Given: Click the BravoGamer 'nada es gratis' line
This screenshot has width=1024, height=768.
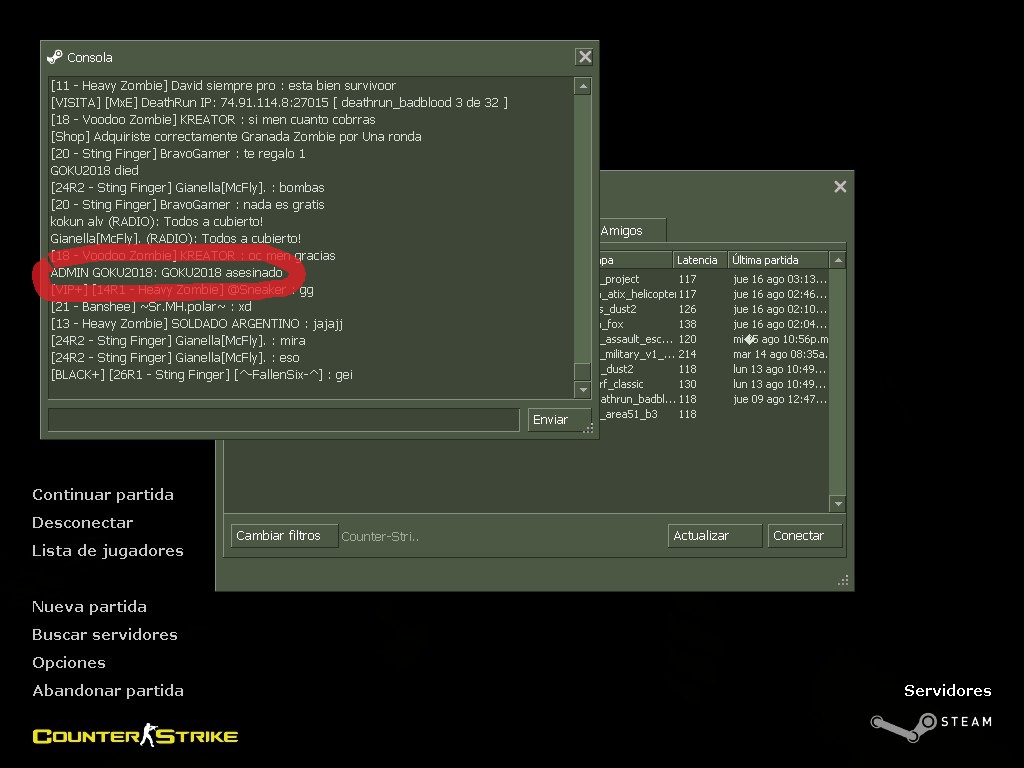Looking at the screenshot, I should [x=187, y=204].
